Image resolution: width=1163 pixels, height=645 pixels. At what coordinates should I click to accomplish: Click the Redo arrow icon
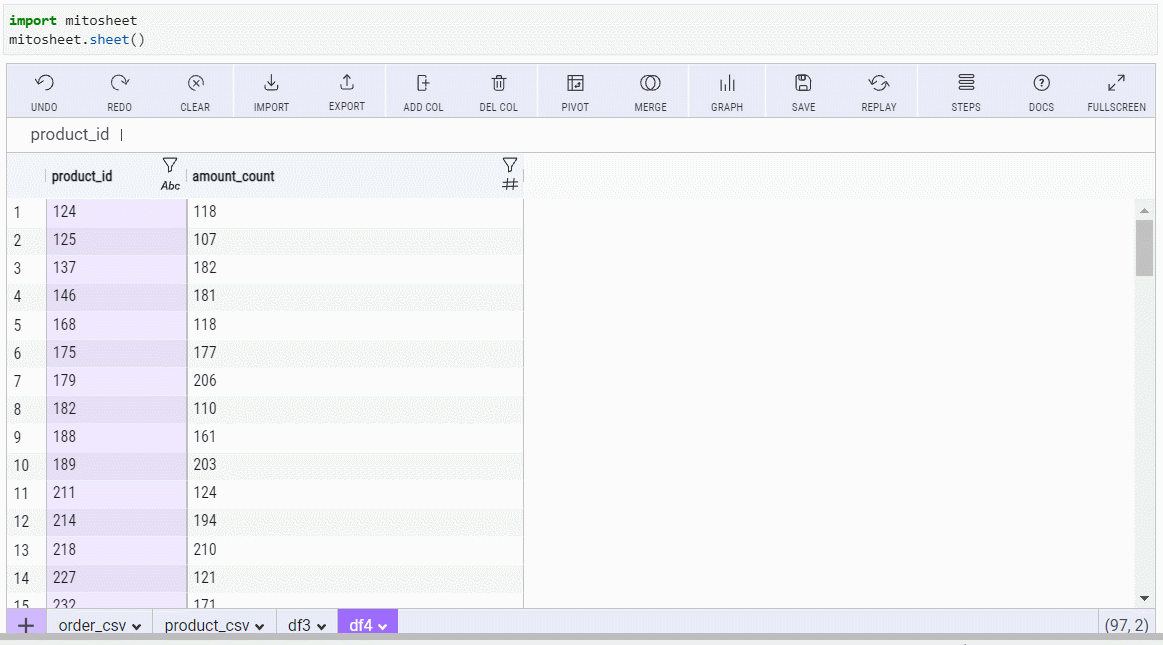120,84
